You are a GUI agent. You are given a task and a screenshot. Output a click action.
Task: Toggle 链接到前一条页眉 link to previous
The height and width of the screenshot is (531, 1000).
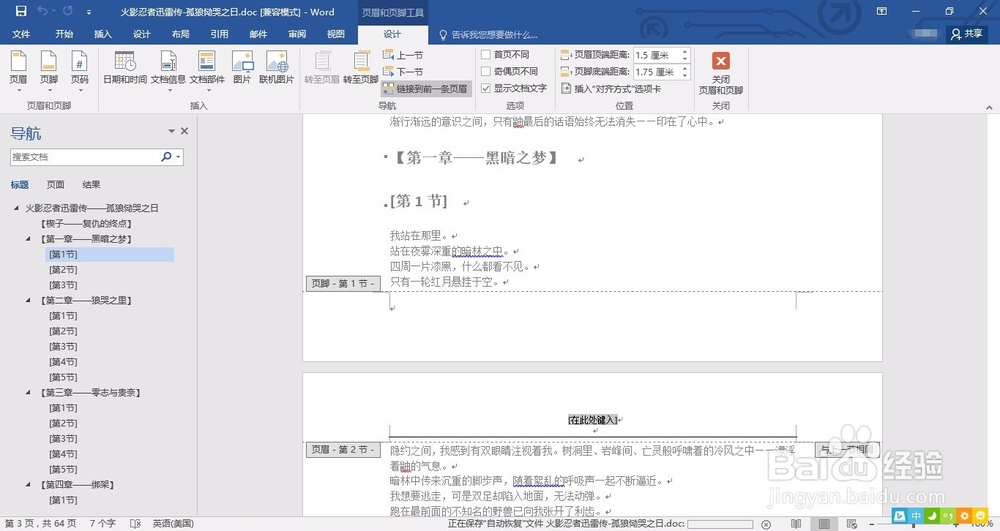pos(426,89)
